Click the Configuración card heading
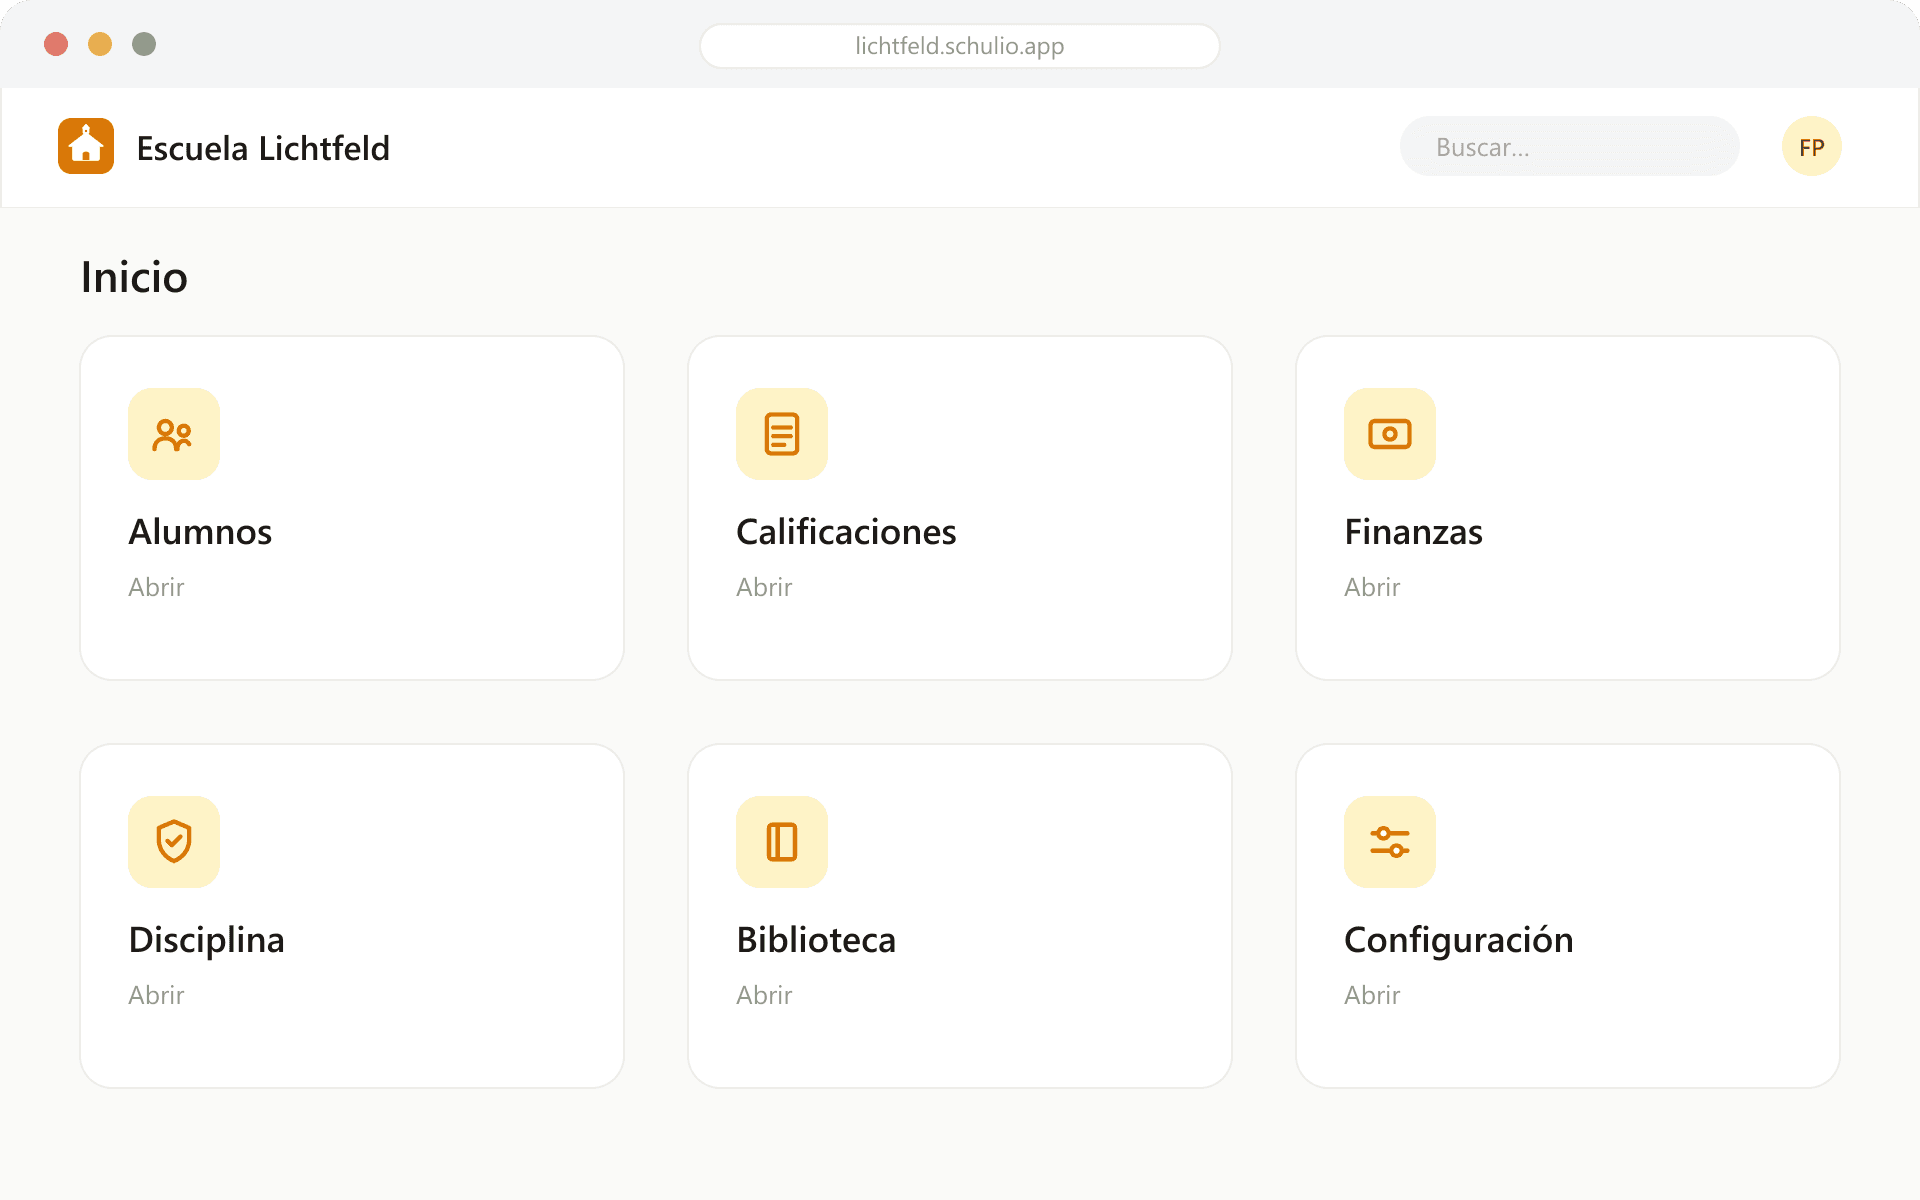1920x1200 pixels. click(x=1459, y=940)
